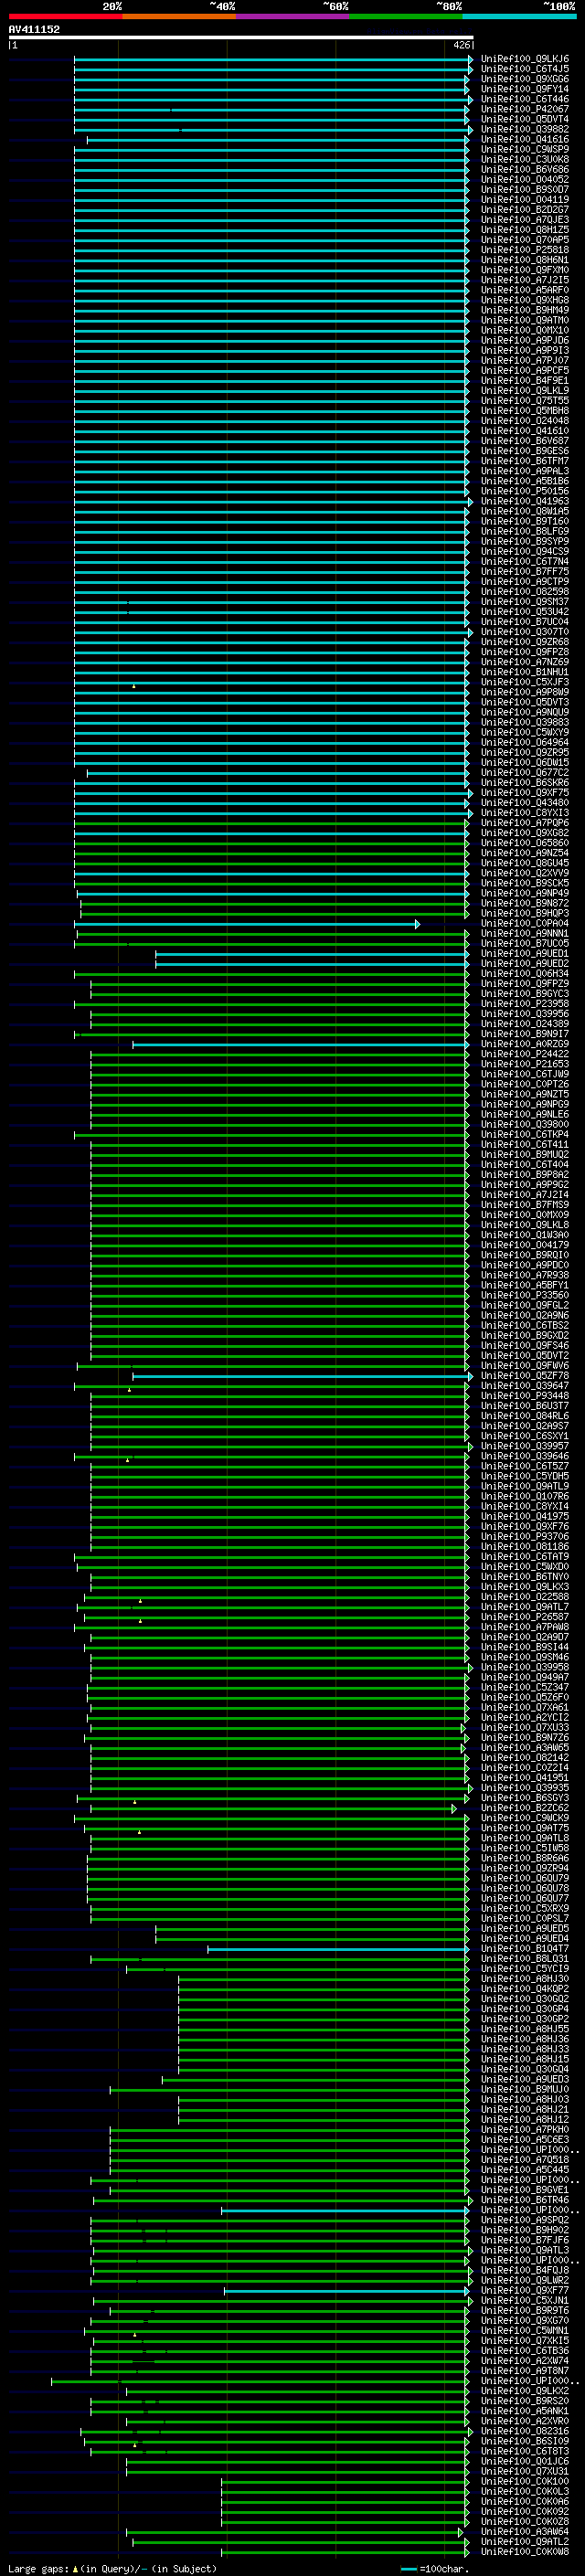Click label UniRef100_O65860
Screen dimensions: 585x2576
[525, 843]
